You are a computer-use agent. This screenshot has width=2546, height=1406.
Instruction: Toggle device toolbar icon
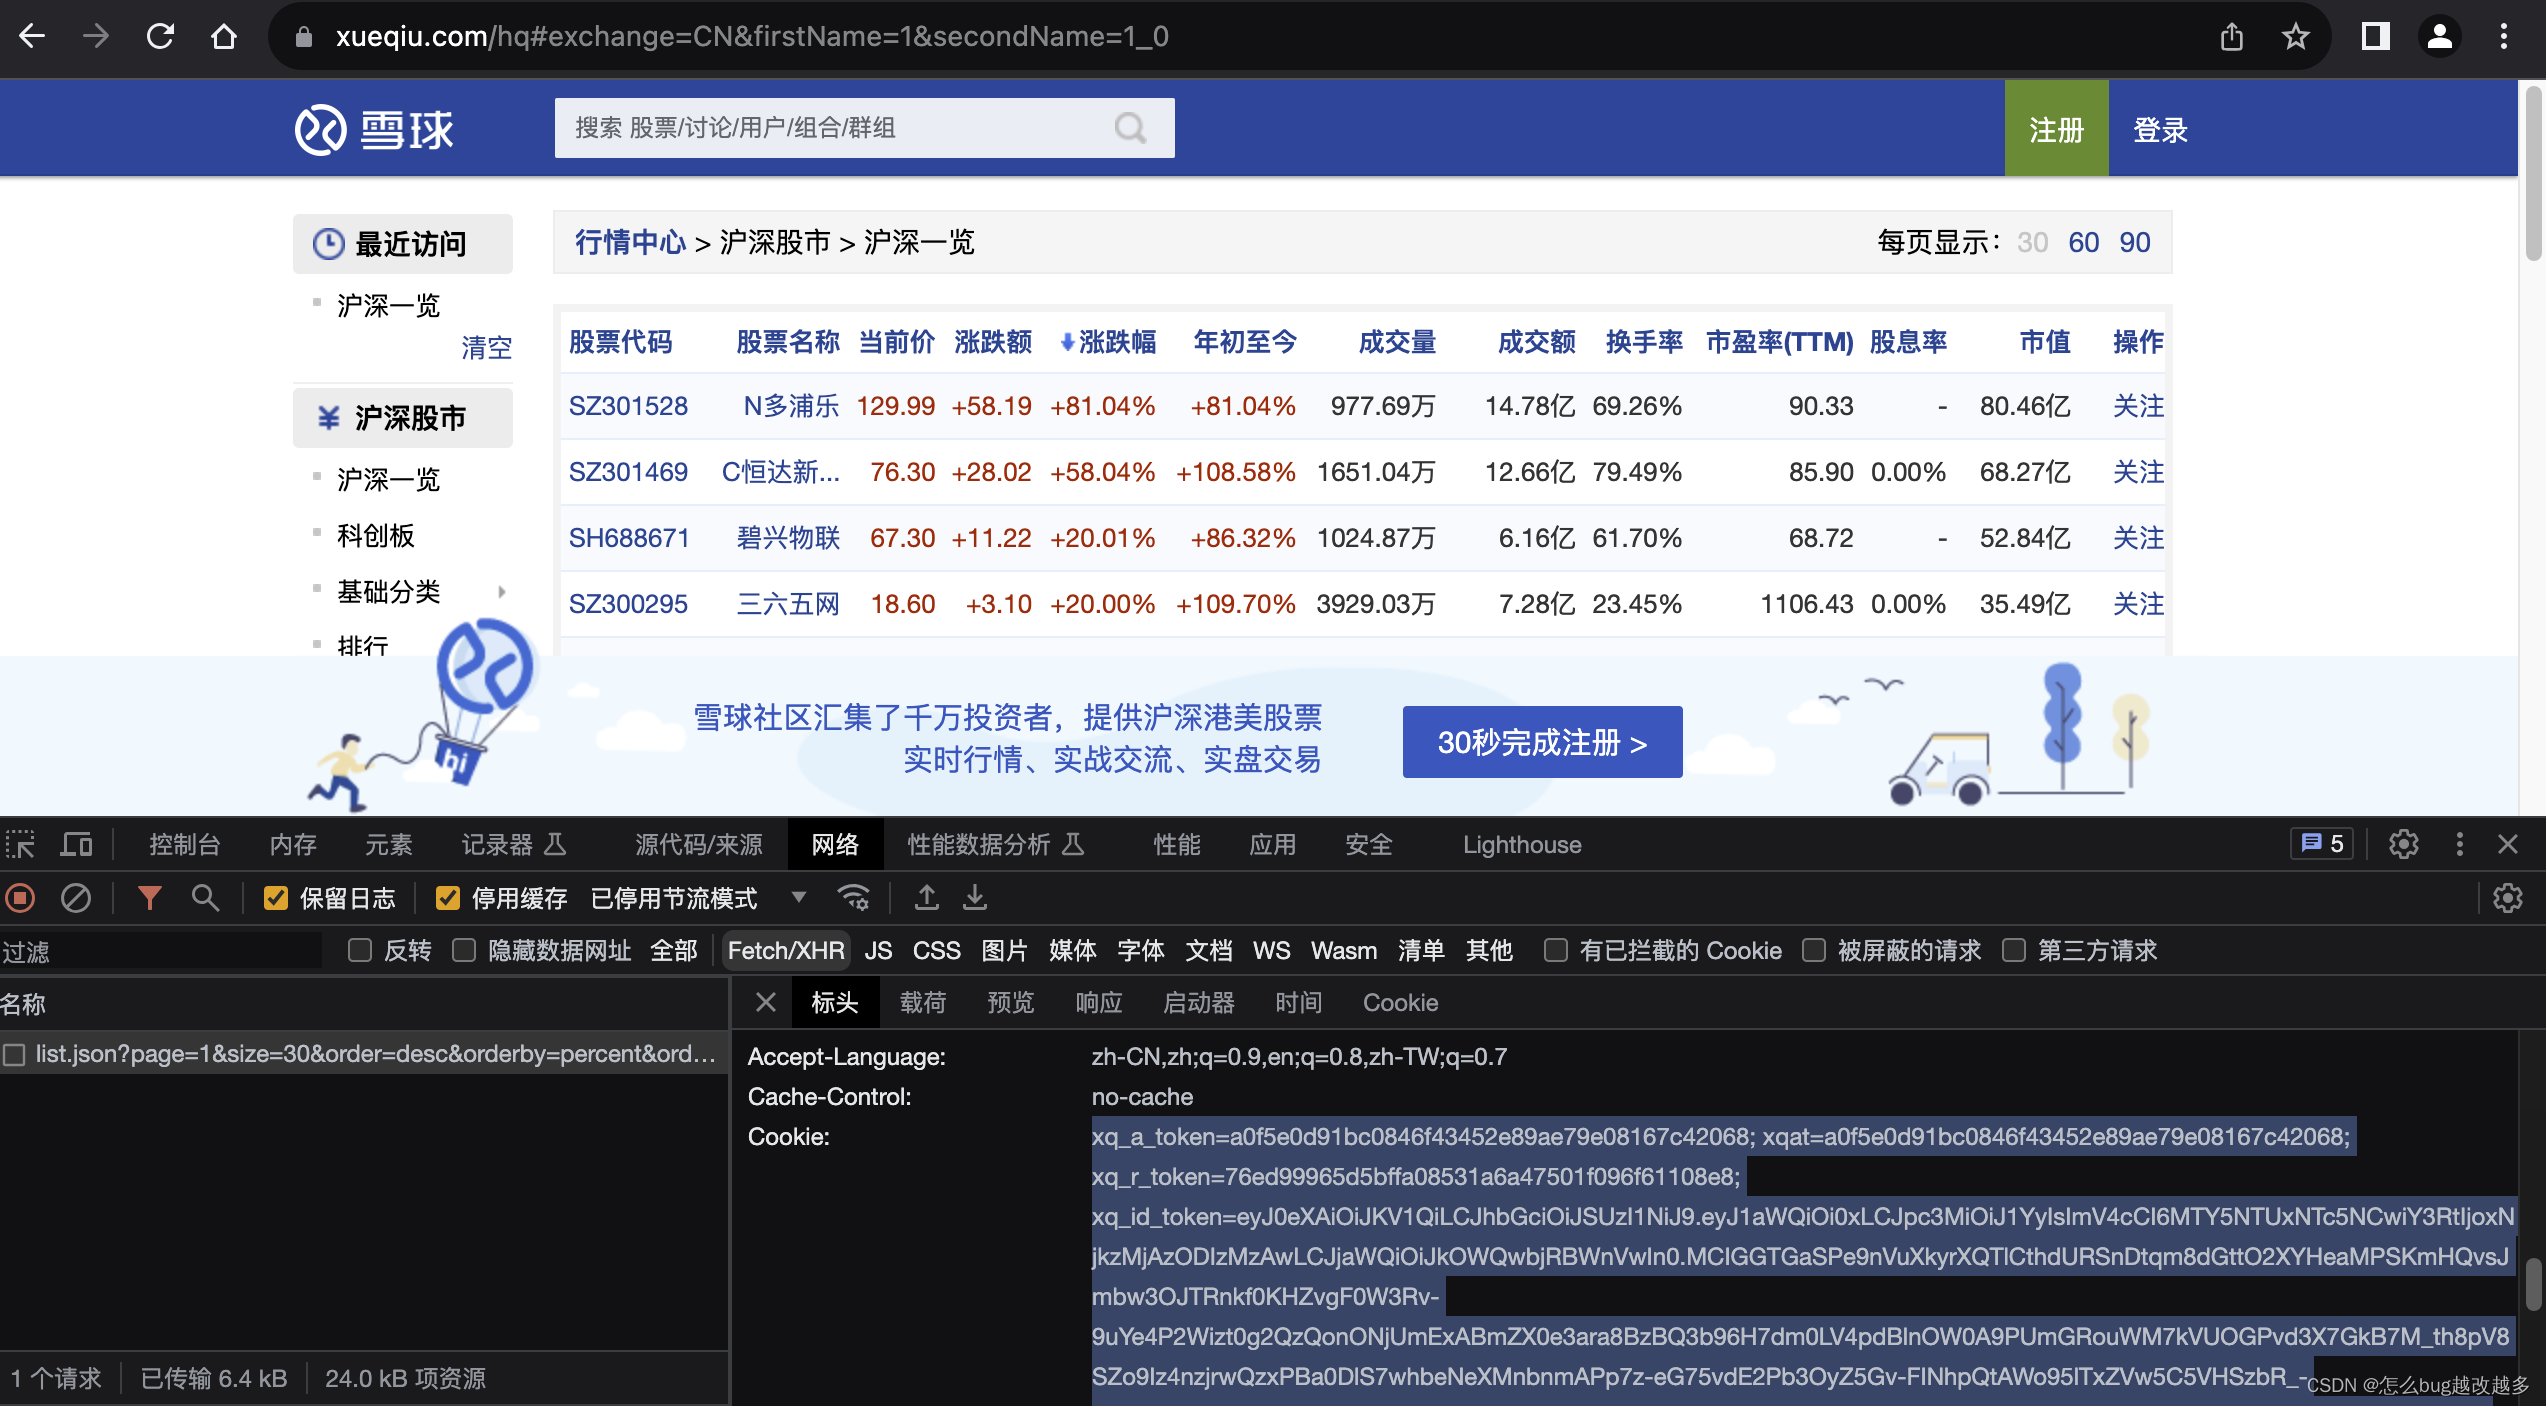[76, 845]
